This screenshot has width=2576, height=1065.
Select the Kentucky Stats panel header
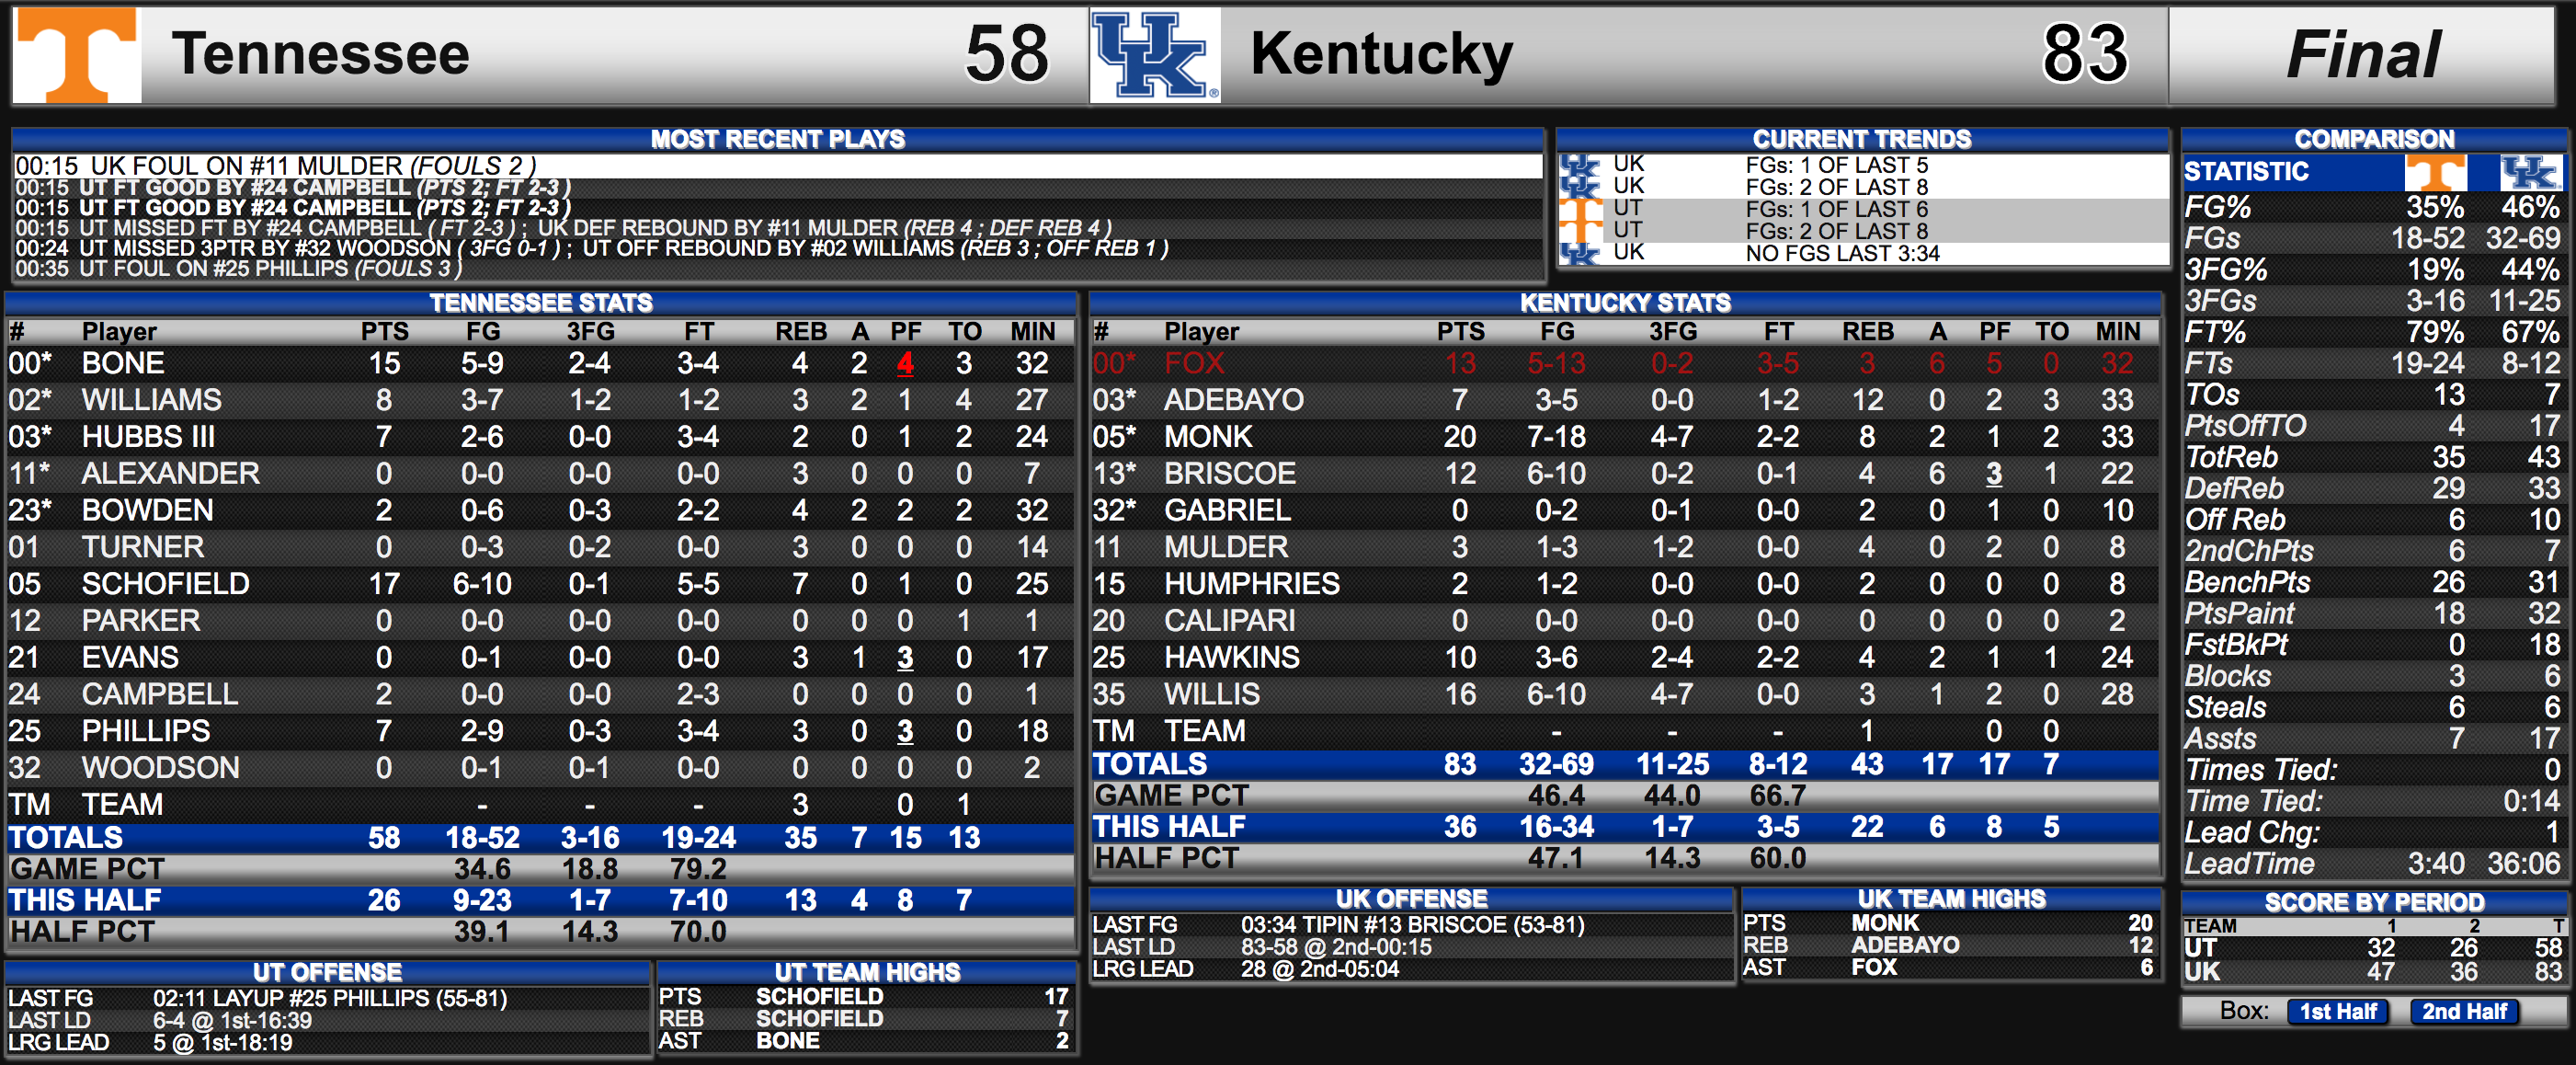(x=1625, y=303)
